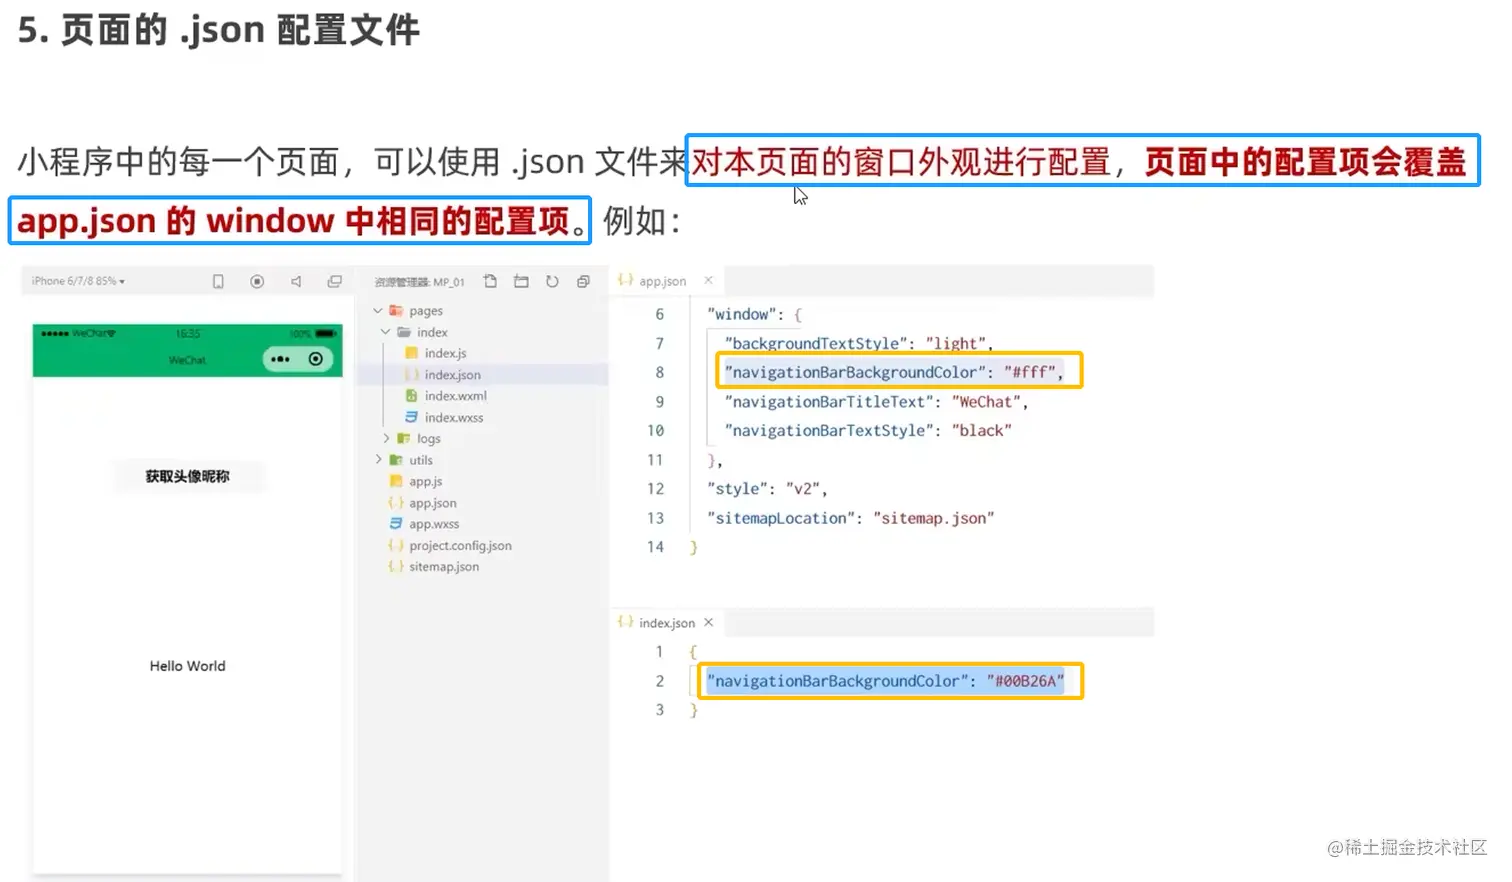Click the navigationBarTextStyle "black" line
1512x882 pixels.
(x=868, y=431)
